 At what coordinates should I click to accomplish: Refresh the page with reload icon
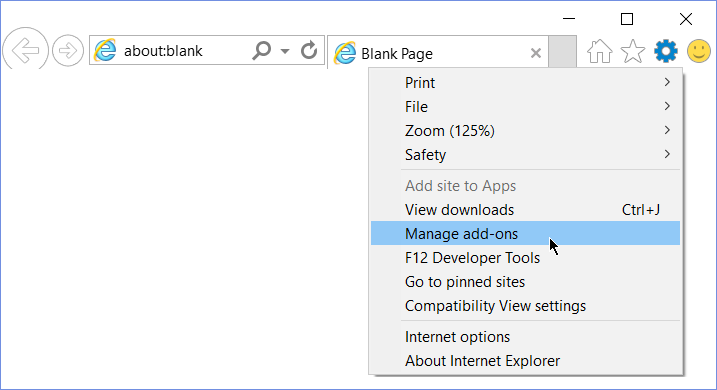(x=309, y=50)
